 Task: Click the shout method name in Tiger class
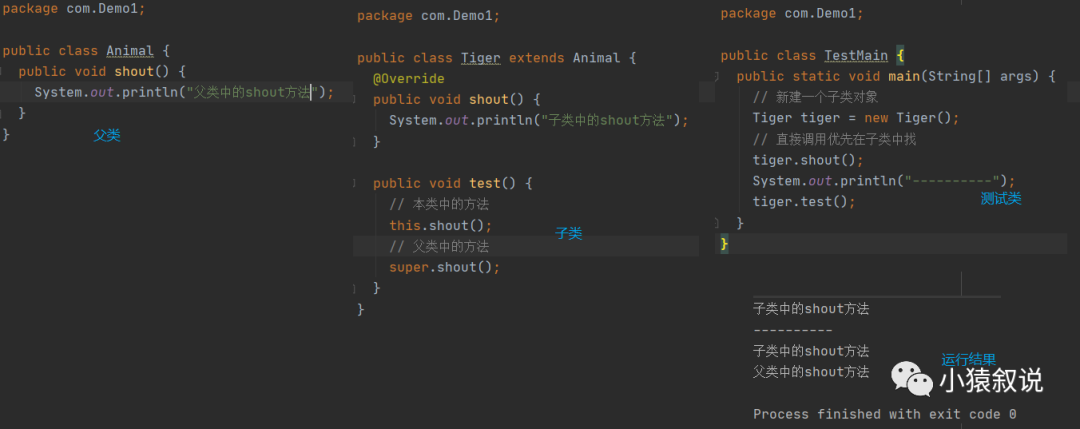[x=490, y=100]
